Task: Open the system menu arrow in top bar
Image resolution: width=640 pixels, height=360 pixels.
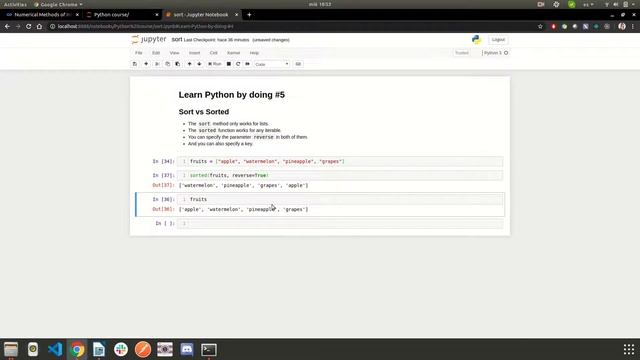Action: pos(634,4)
